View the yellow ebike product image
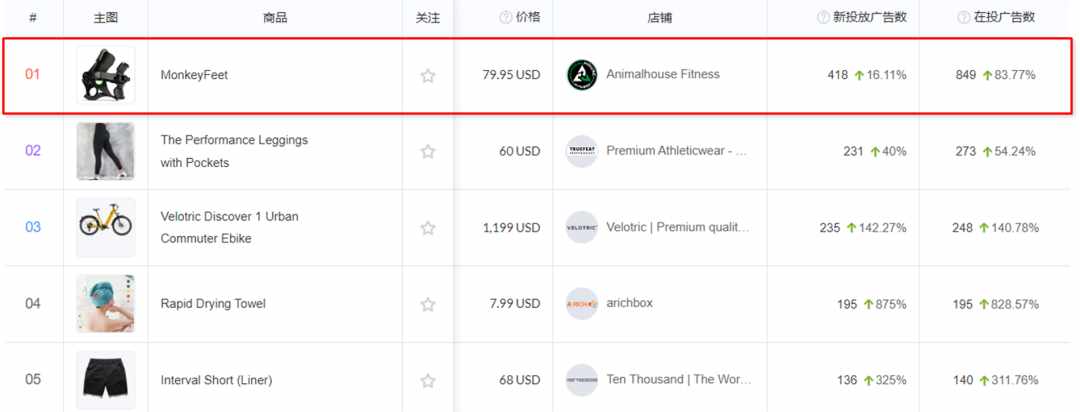The image size is (1080, 412). 105,227
